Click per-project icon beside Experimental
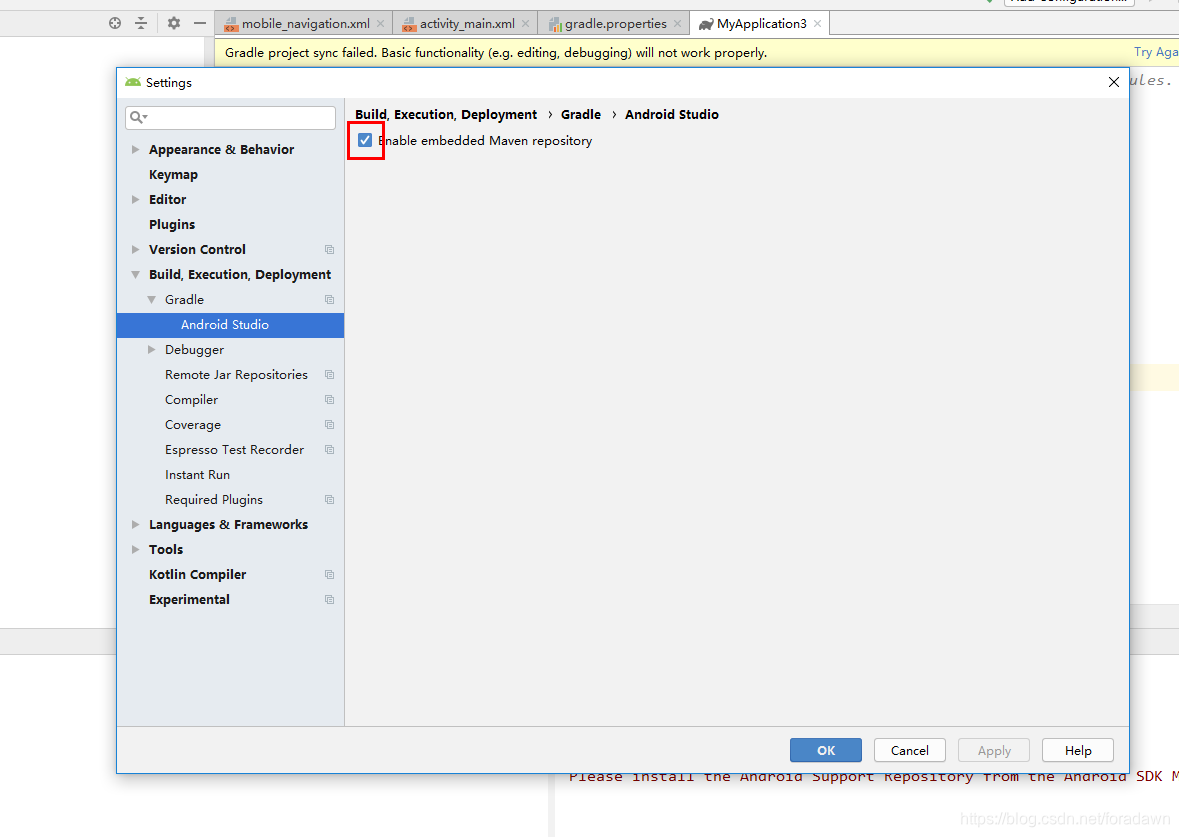 click(x=329, y=599)
